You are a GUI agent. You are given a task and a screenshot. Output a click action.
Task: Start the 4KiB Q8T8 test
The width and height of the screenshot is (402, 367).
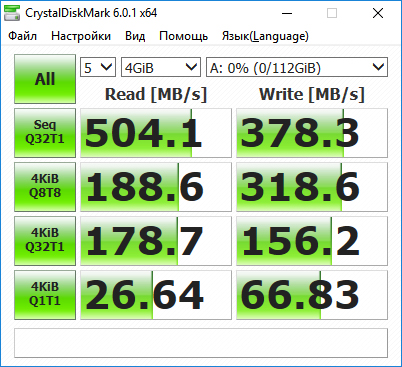[x=45, y=187]
